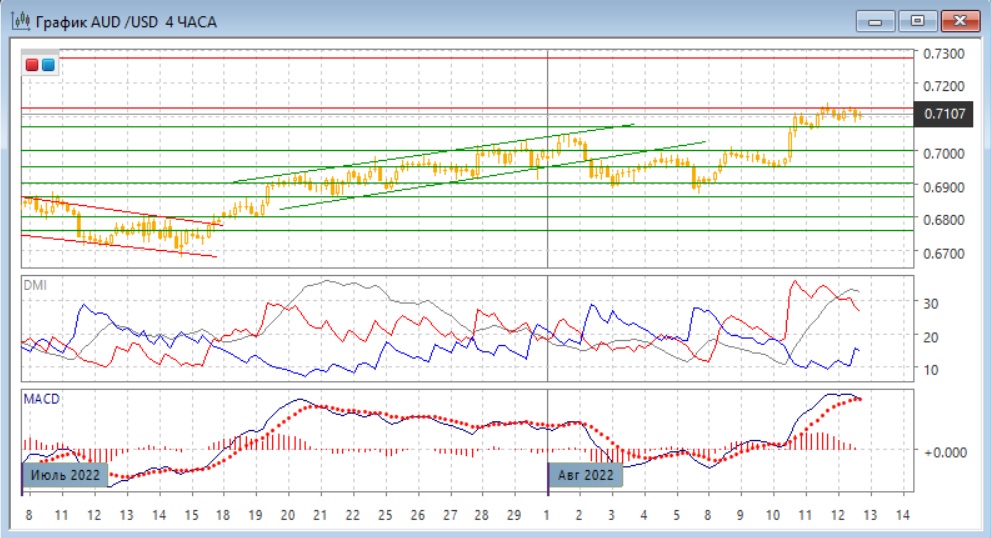This screenshot has height=538, width=991.
Task: Click the window title График AUD/USD 4 ЧАСА
Action: pos(125,21)
